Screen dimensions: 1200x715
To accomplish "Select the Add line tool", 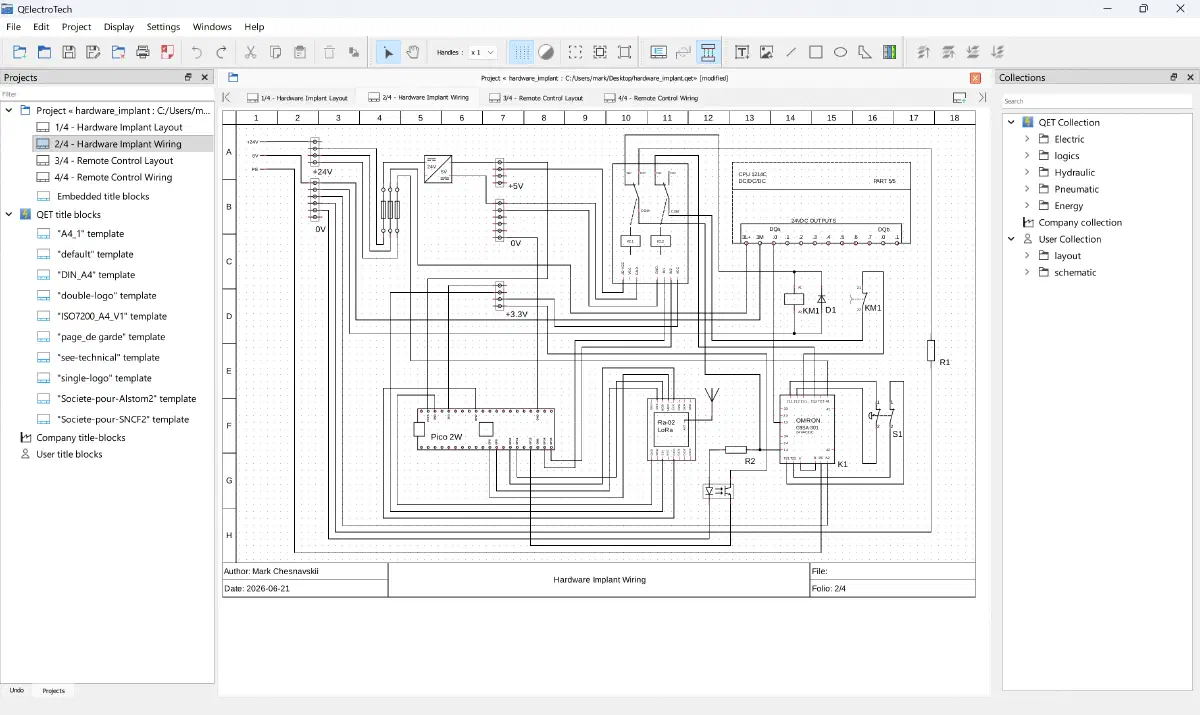I will (791, 52).
